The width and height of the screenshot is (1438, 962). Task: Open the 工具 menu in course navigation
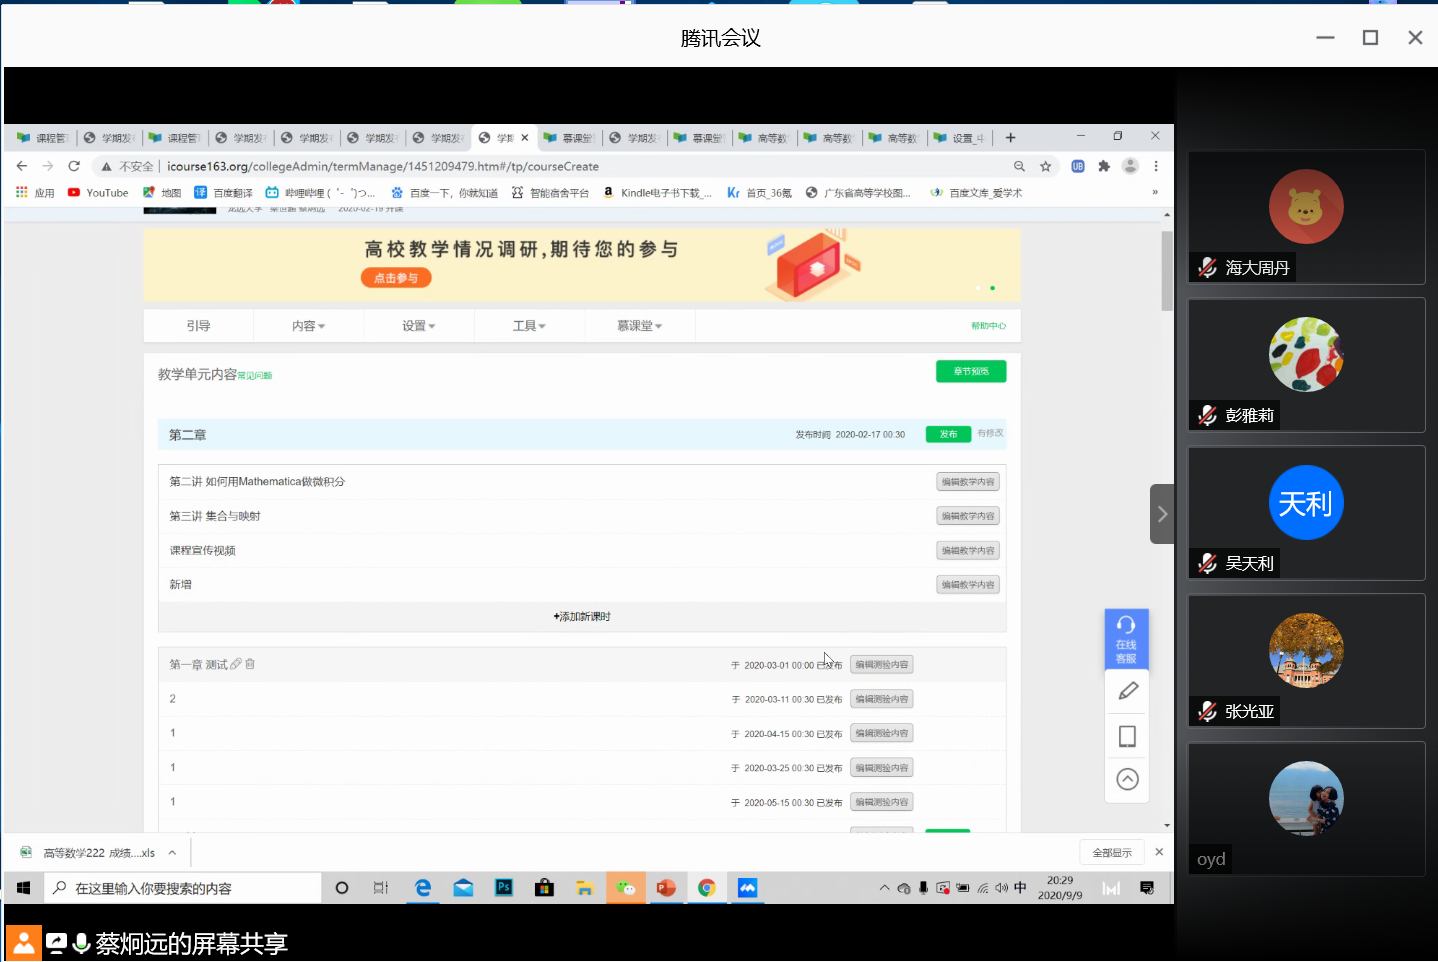pyautogui.click(x=529, y=326)
